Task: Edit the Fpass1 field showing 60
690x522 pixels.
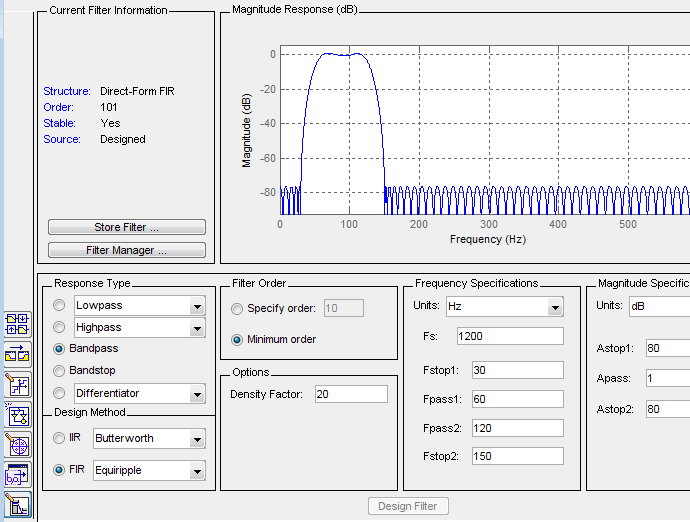Action: click(x=518, y=399)
